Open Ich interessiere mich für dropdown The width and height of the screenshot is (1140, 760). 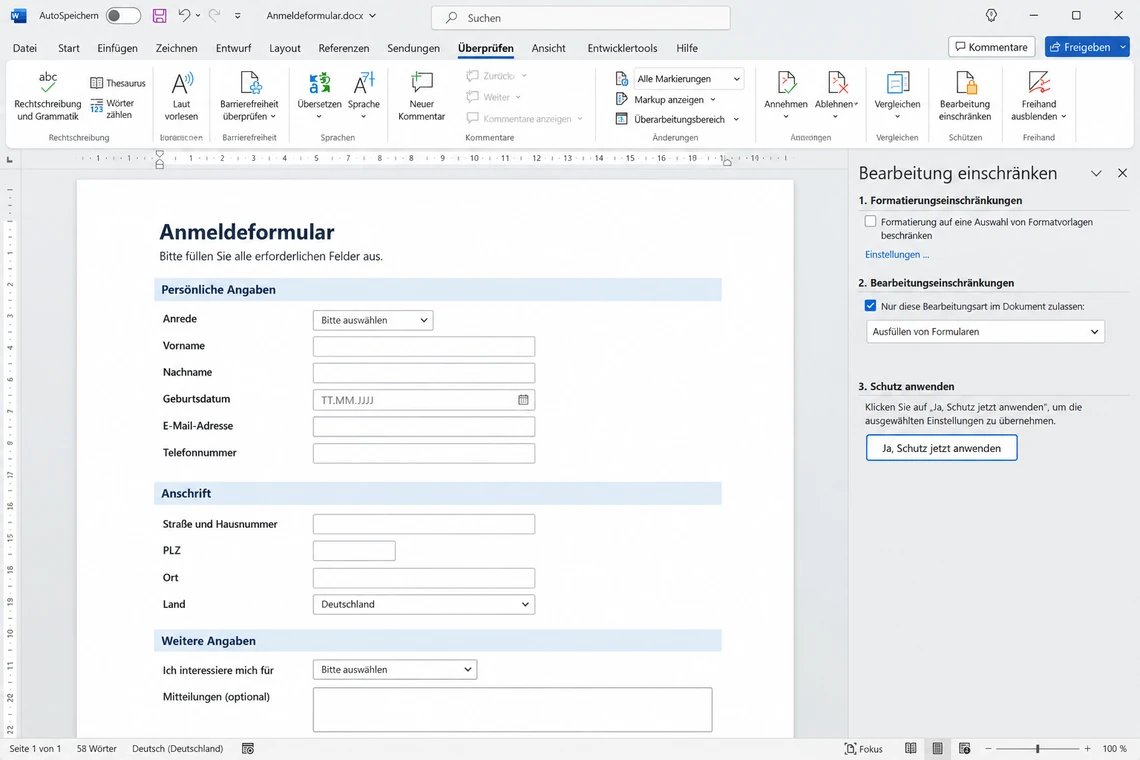point(395,669)
